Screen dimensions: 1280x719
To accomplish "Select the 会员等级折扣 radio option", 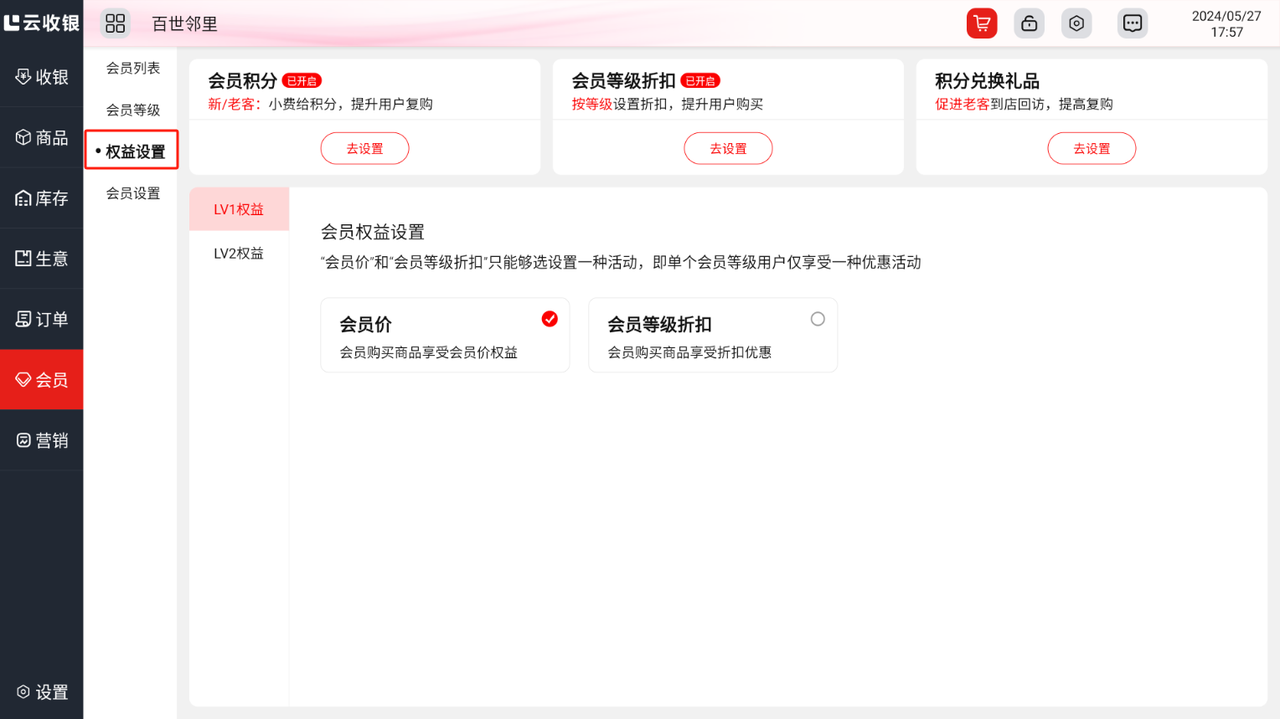I will 817,319.
